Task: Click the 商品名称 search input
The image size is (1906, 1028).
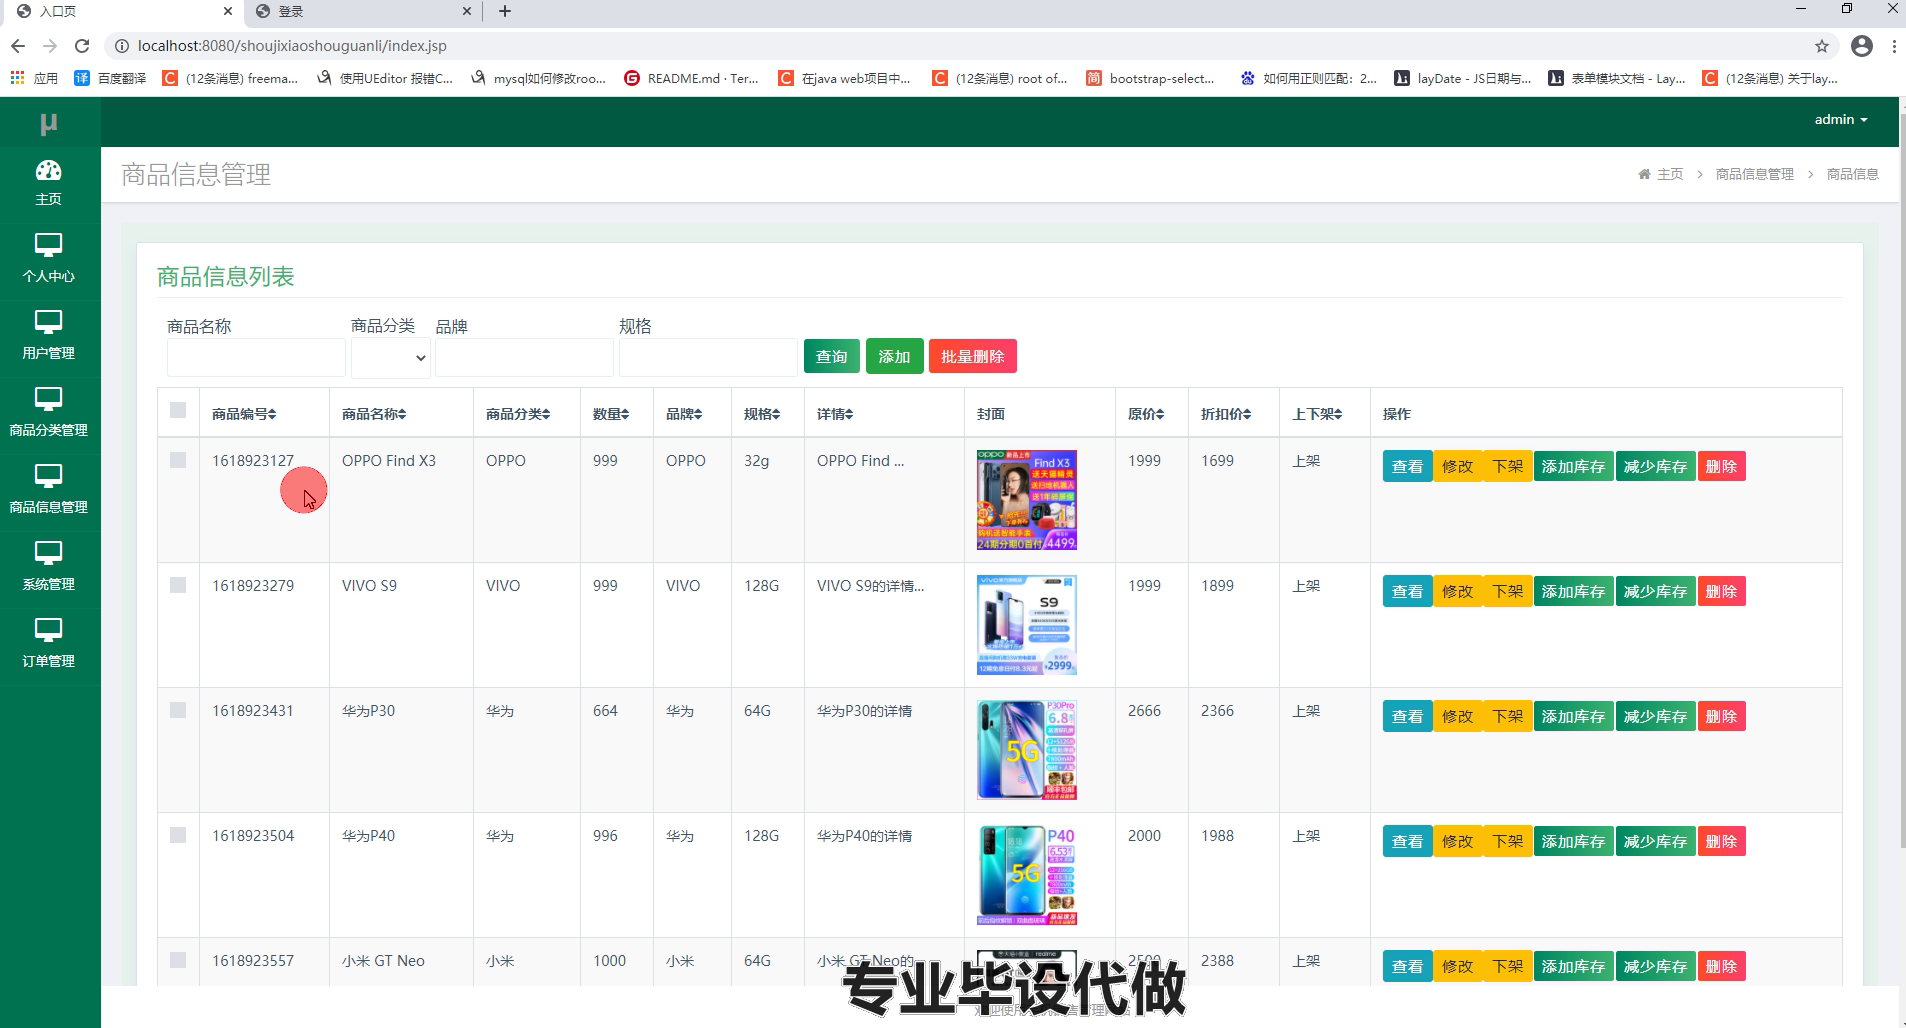Action: [x=256, y=358]
